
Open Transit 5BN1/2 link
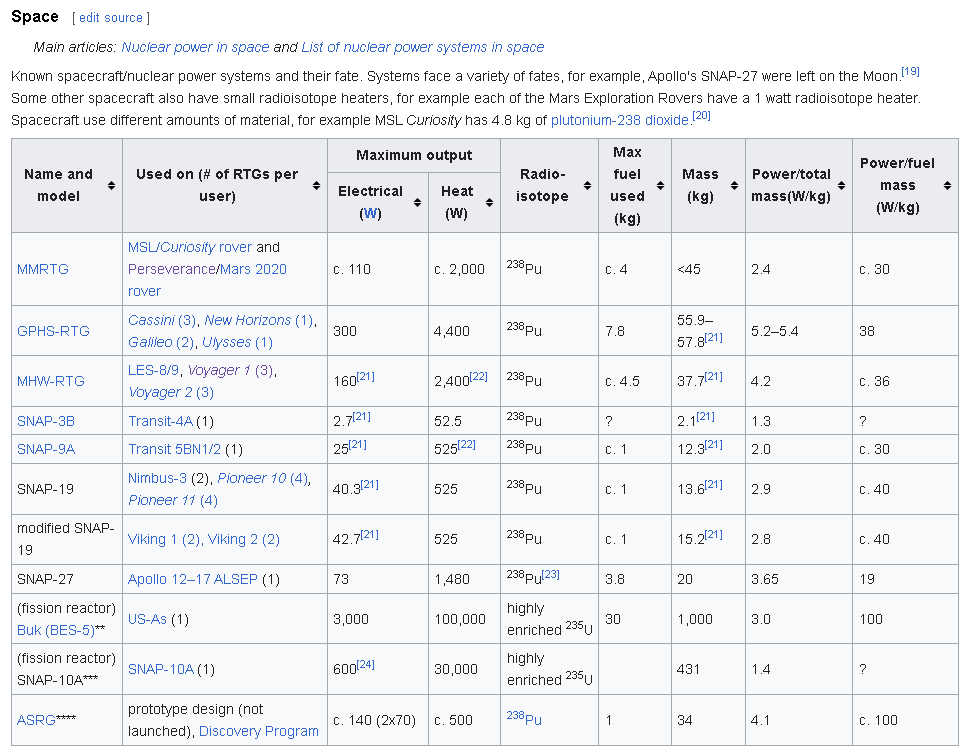(175, 450)
